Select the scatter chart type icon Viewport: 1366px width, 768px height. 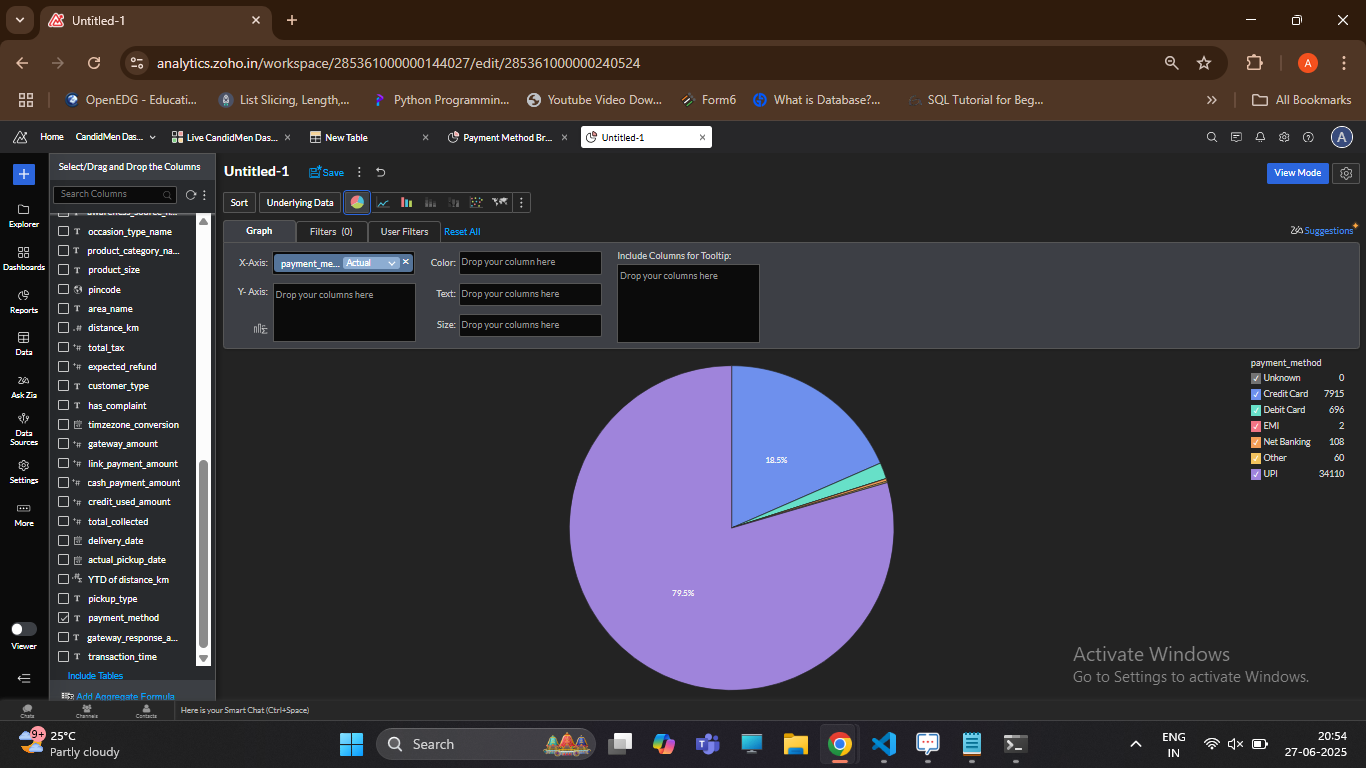pos(476,202)
